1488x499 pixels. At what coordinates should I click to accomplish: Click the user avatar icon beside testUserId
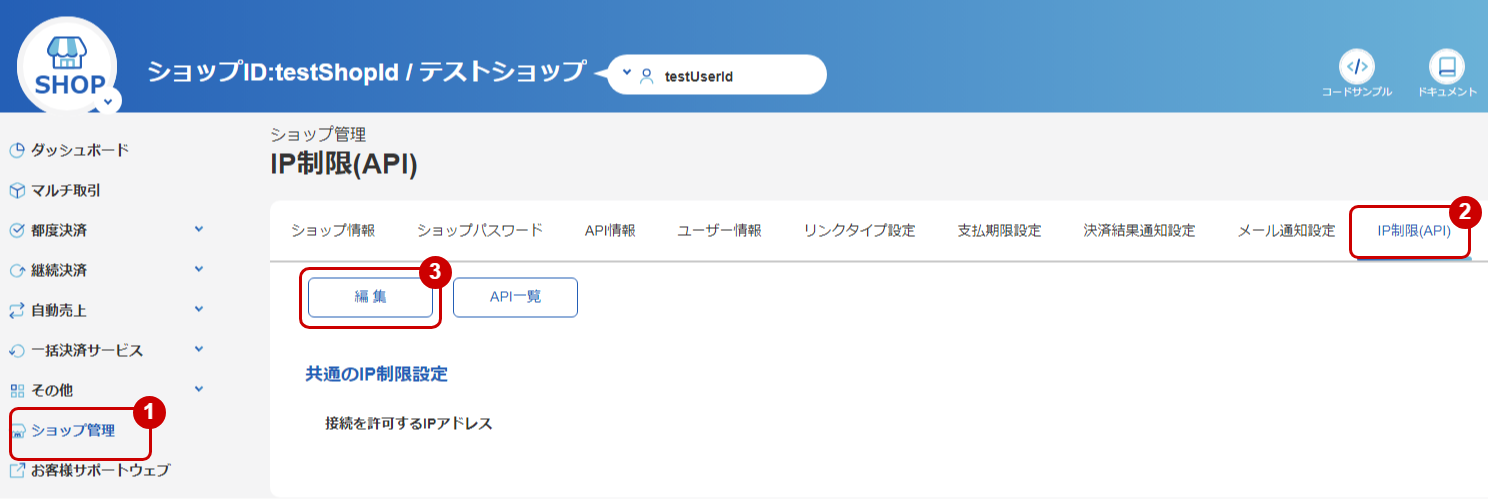[x=646, y=75]
